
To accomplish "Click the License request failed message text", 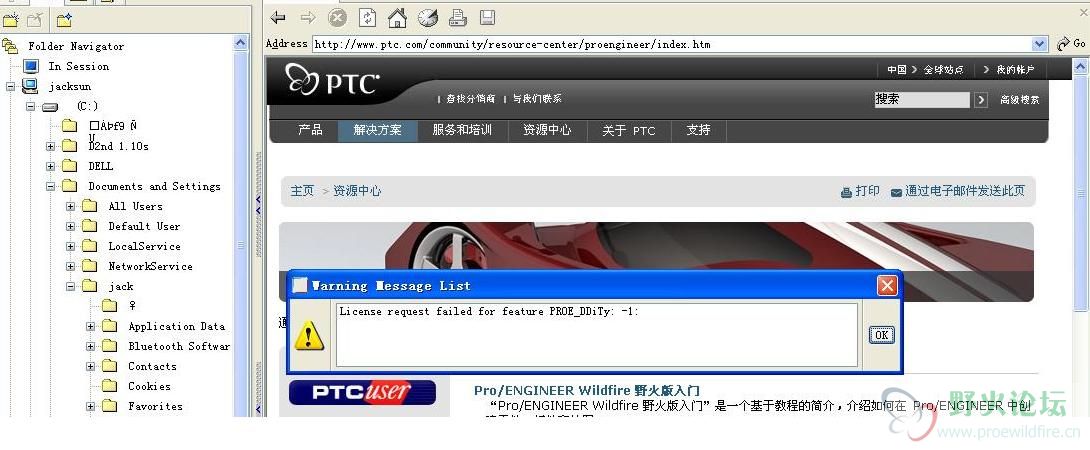I will (489, 312).
